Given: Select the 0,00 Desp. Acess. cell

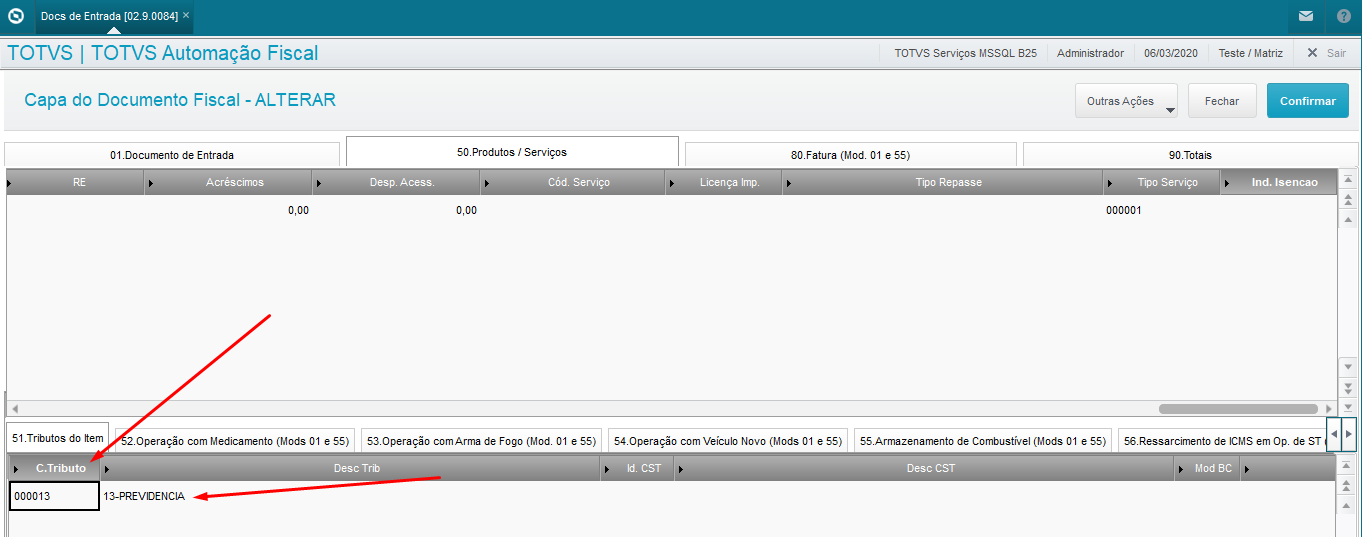Looking at the screenshot, I should 396,211.
